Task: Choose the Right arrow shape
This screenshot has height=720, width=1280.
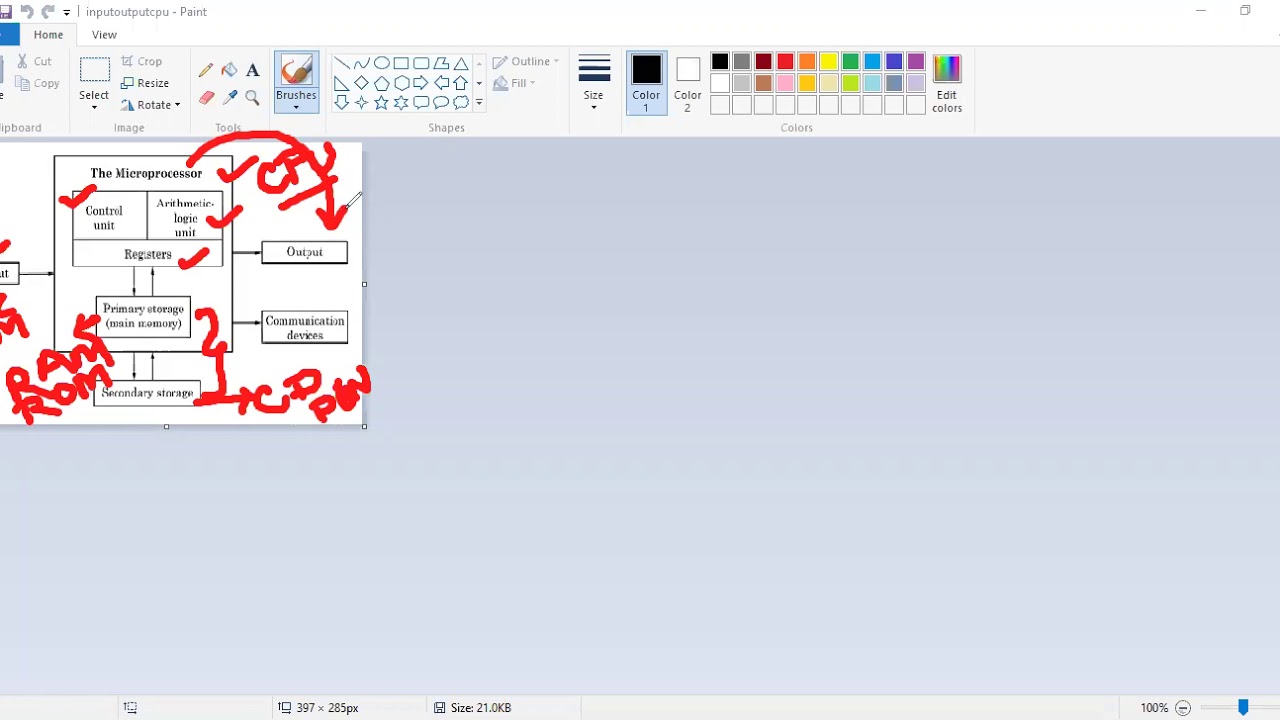Action: (x=421, y=83)
